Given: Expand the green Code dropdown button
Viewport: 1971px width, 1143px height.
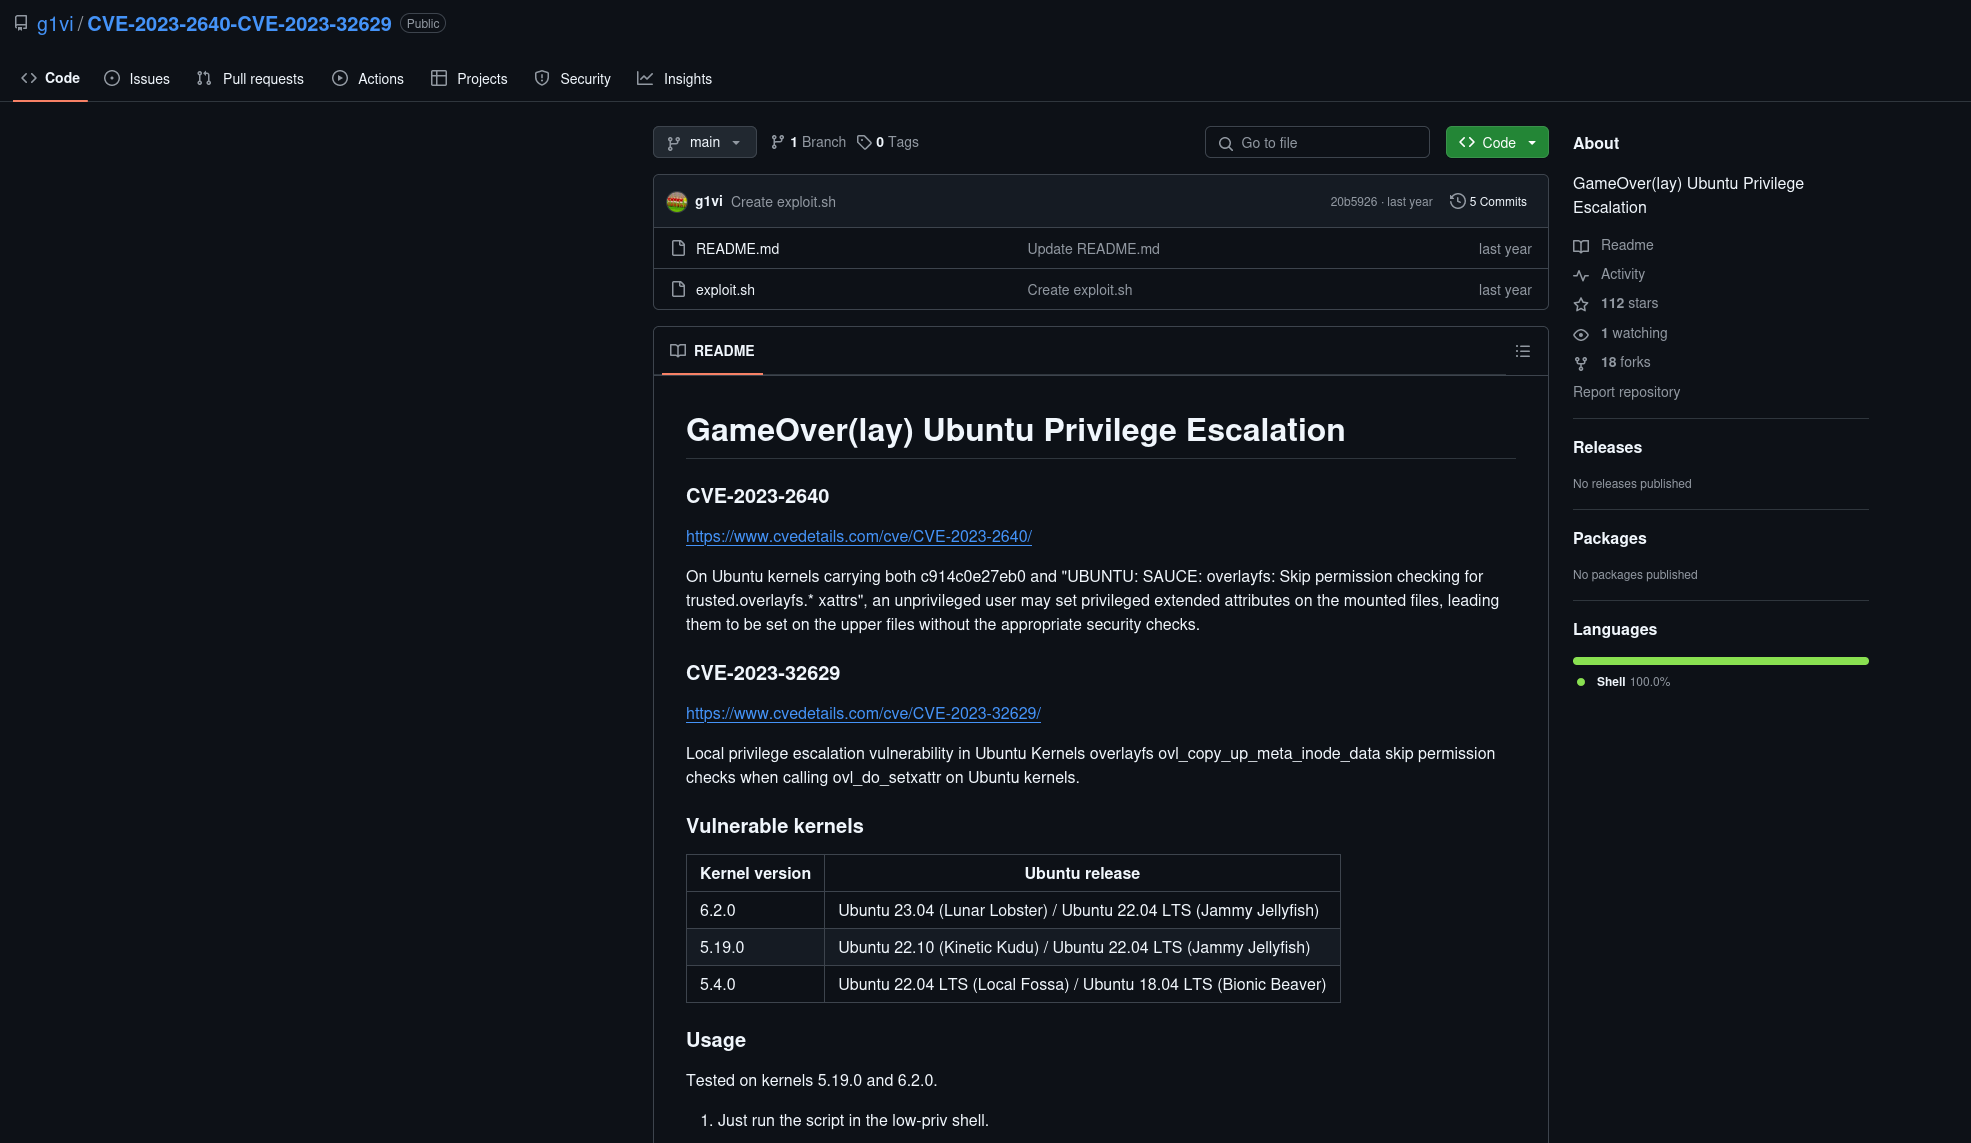Looking at the screenshot, I should point(1497,142).
